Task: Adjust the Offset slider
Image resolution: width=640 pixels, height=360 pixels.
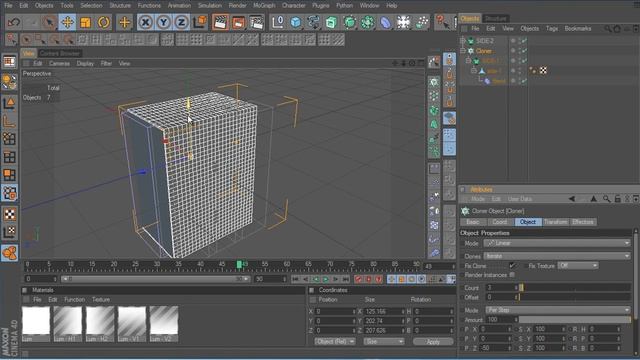Action: point(575,297)
